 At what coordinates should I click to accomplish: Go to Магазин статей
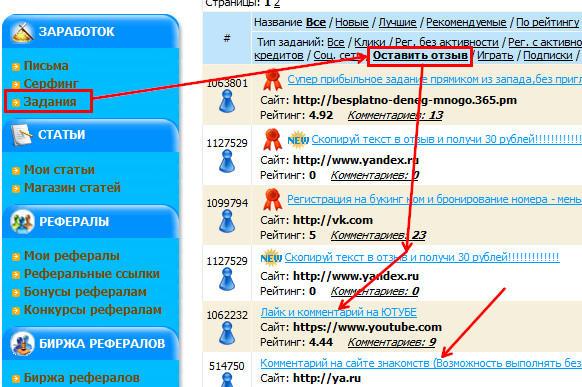72,187
